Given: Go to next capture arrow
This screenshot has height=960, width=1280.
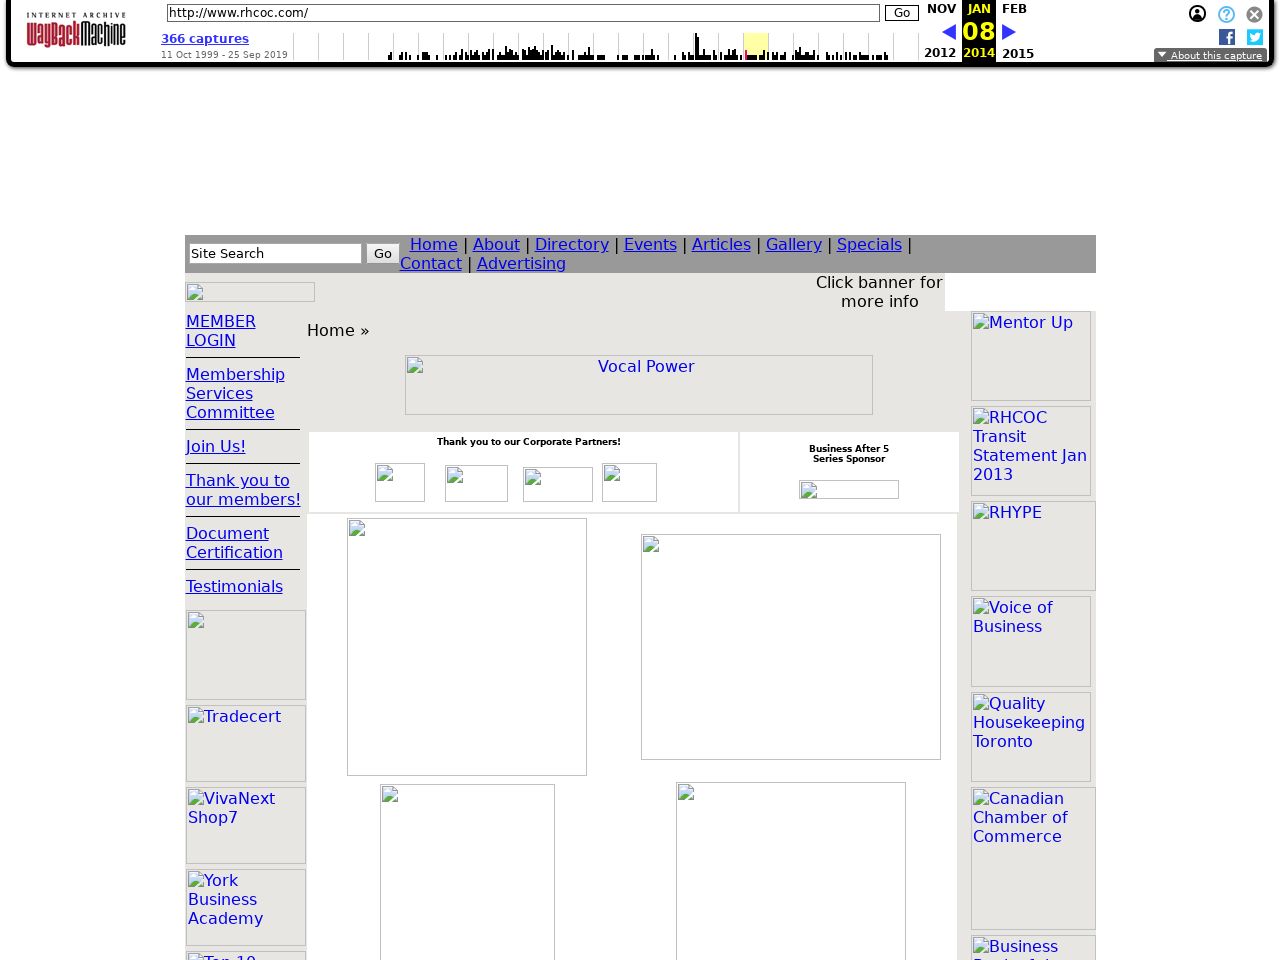Looking at the screenshot, I should coord(1009,32).
